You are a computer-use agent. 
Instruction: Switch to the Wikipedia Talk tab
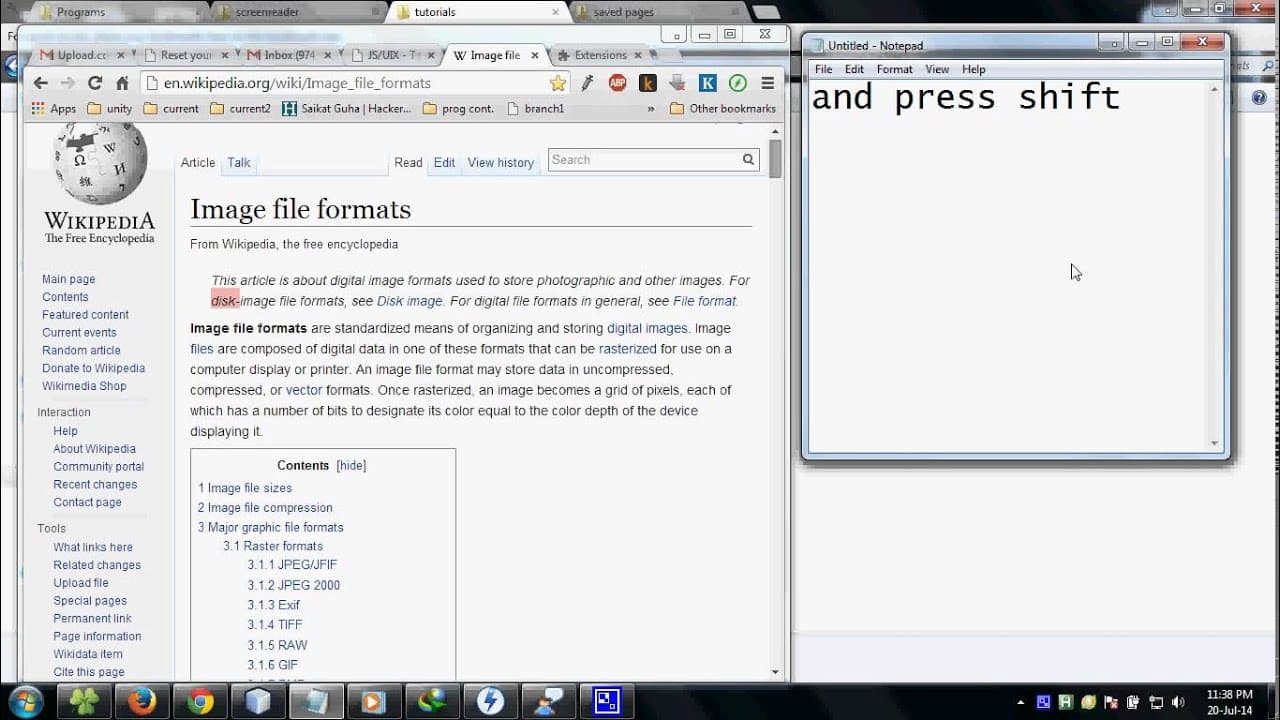click(239, 162)
